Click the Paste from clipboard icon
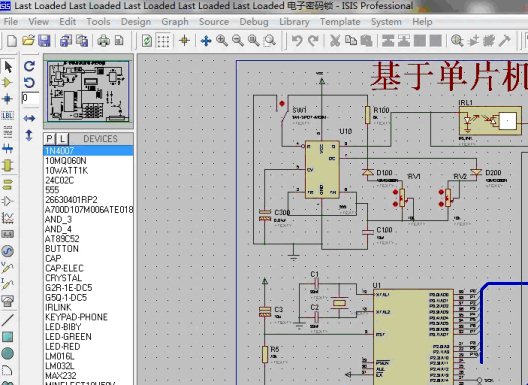Image resolution: width=528 pixels, height=385 pixels. coord(366,41)
